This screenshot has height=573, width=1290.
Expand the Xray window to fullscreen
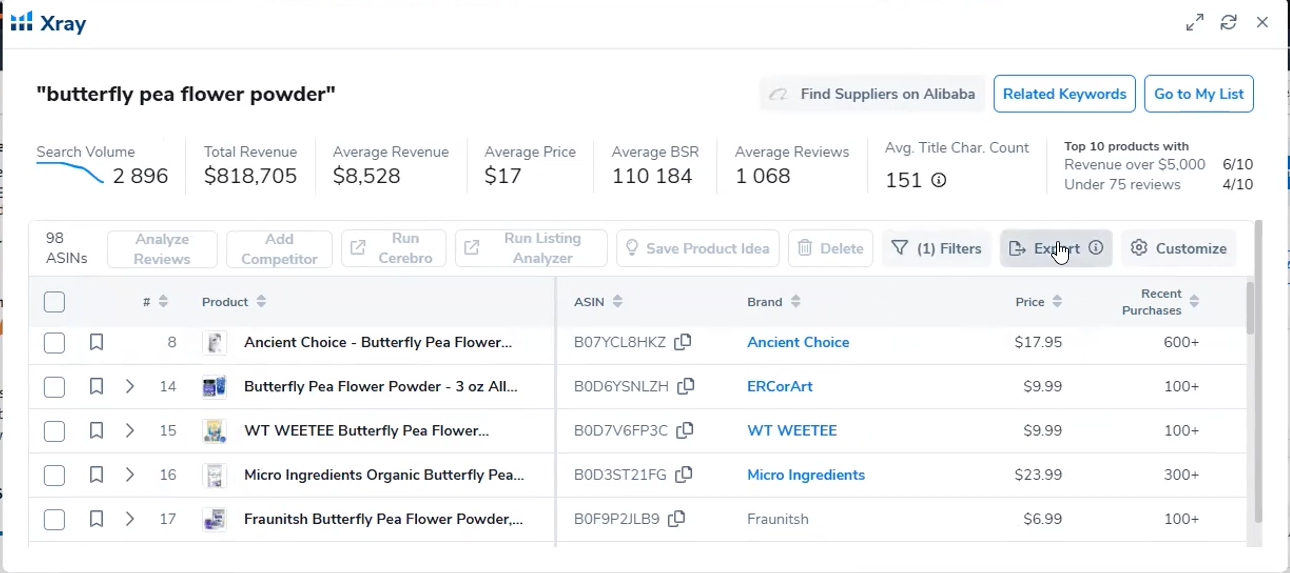1195,22
